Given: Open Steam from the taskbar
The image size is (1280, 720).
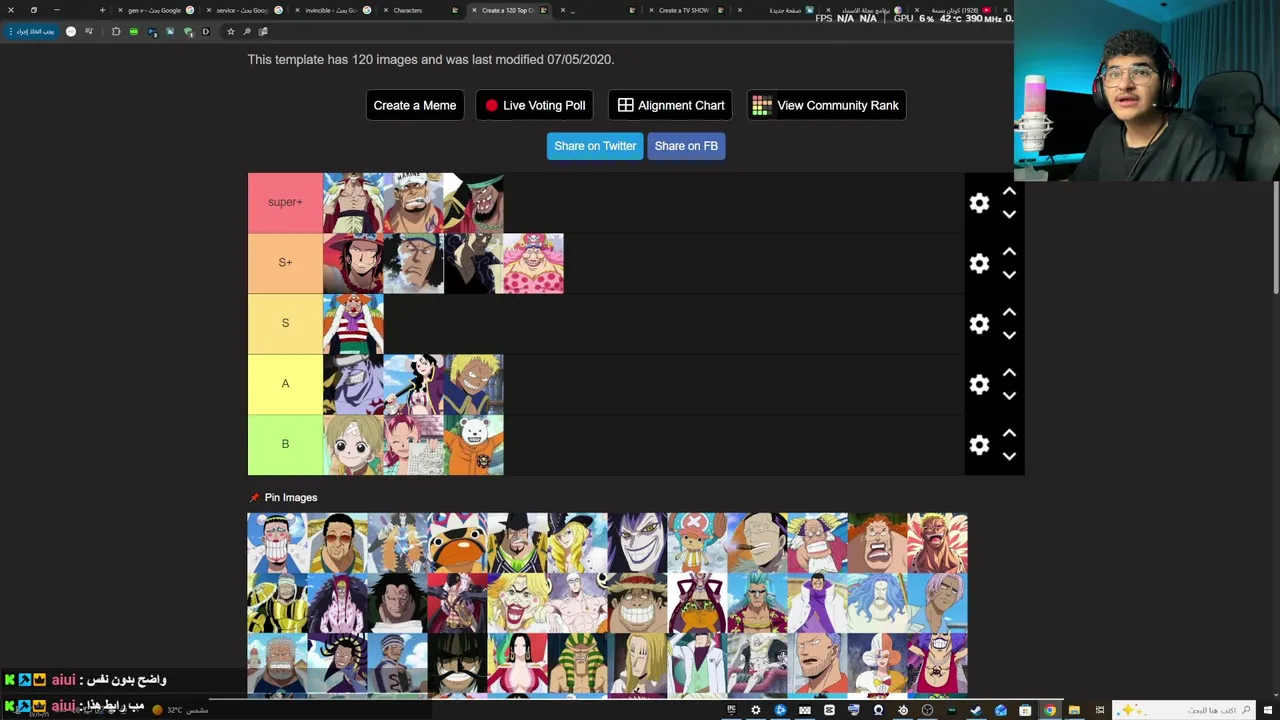Looking at the screenshot, I should coord(976,710).
